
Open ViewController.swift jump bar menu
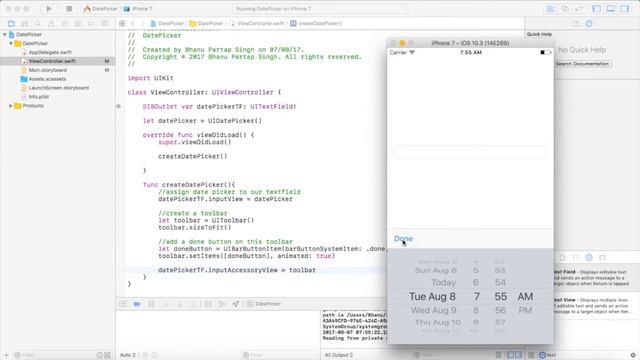(x=257, y=24)
